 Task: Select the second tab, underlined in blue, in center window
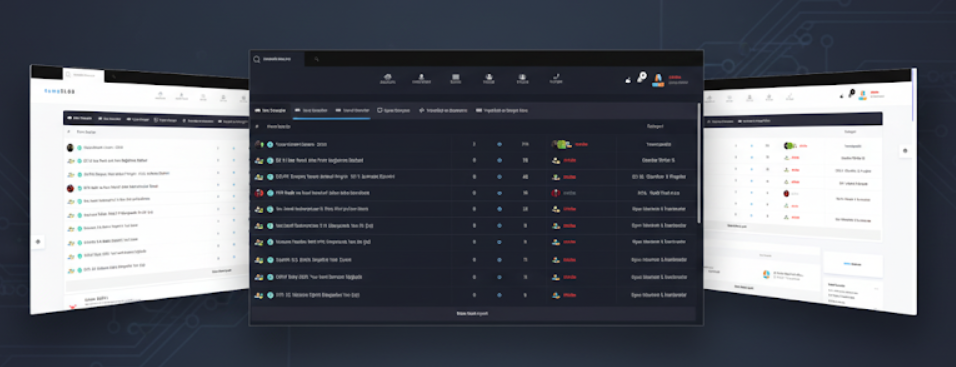pyautogui.click(x=311, y=110)
